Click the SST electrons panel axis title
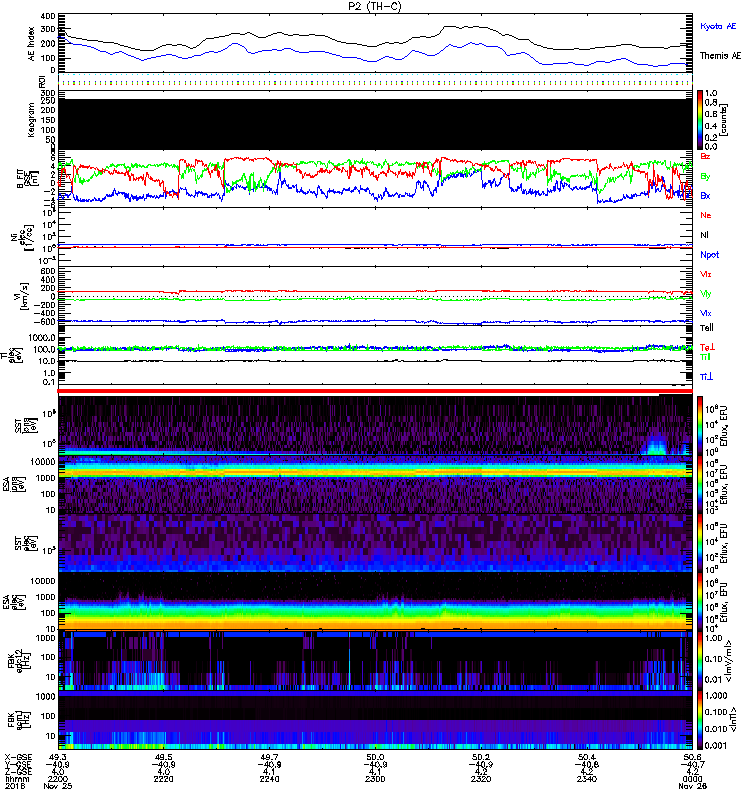The width and height of the screenshot is (750, 800). tap(26, 544)
